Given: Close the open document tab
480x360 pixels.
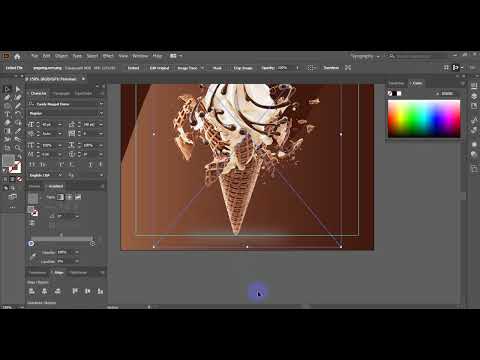Looking at the screenshot, I should click(x=83, y=79).
